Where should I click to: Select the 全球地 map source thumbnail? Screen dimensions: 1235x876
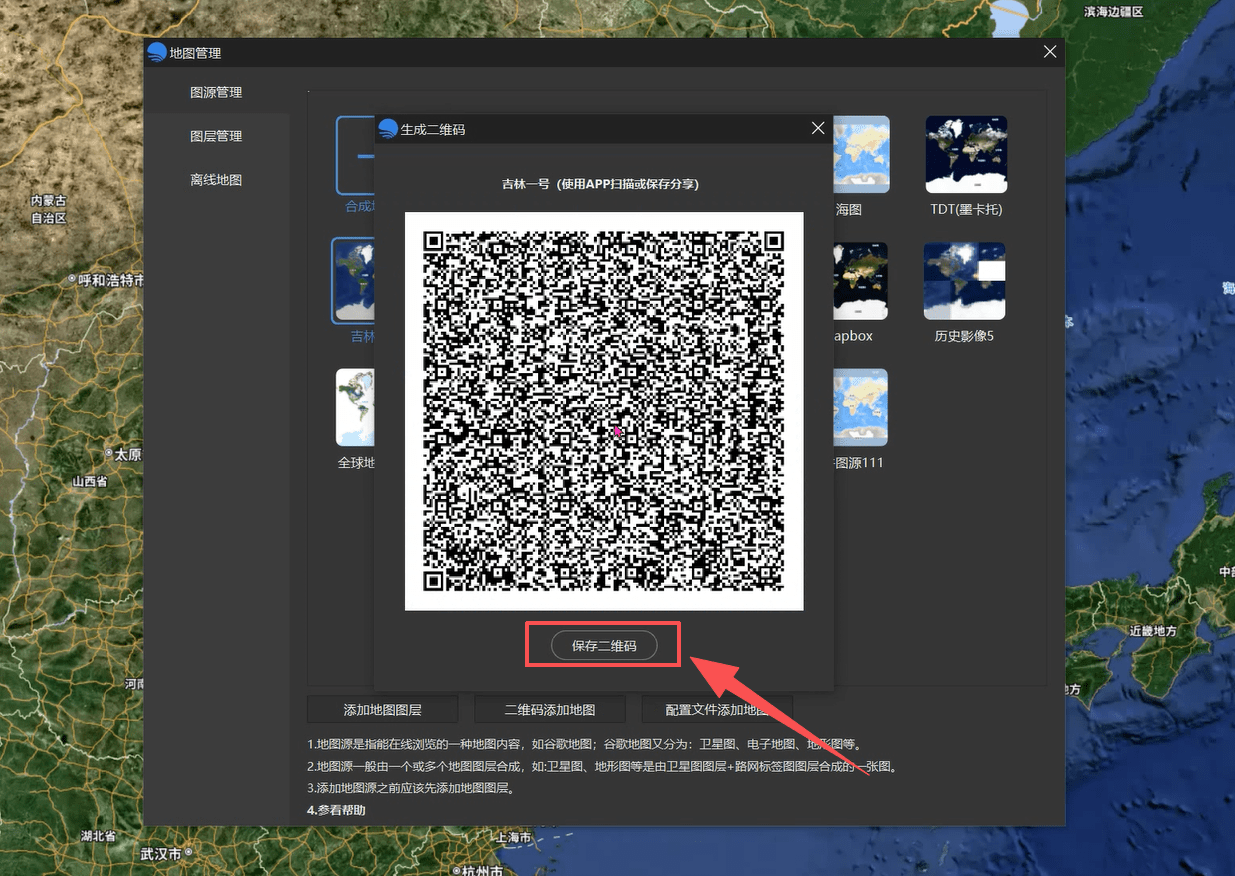click(x=355, y=407)
